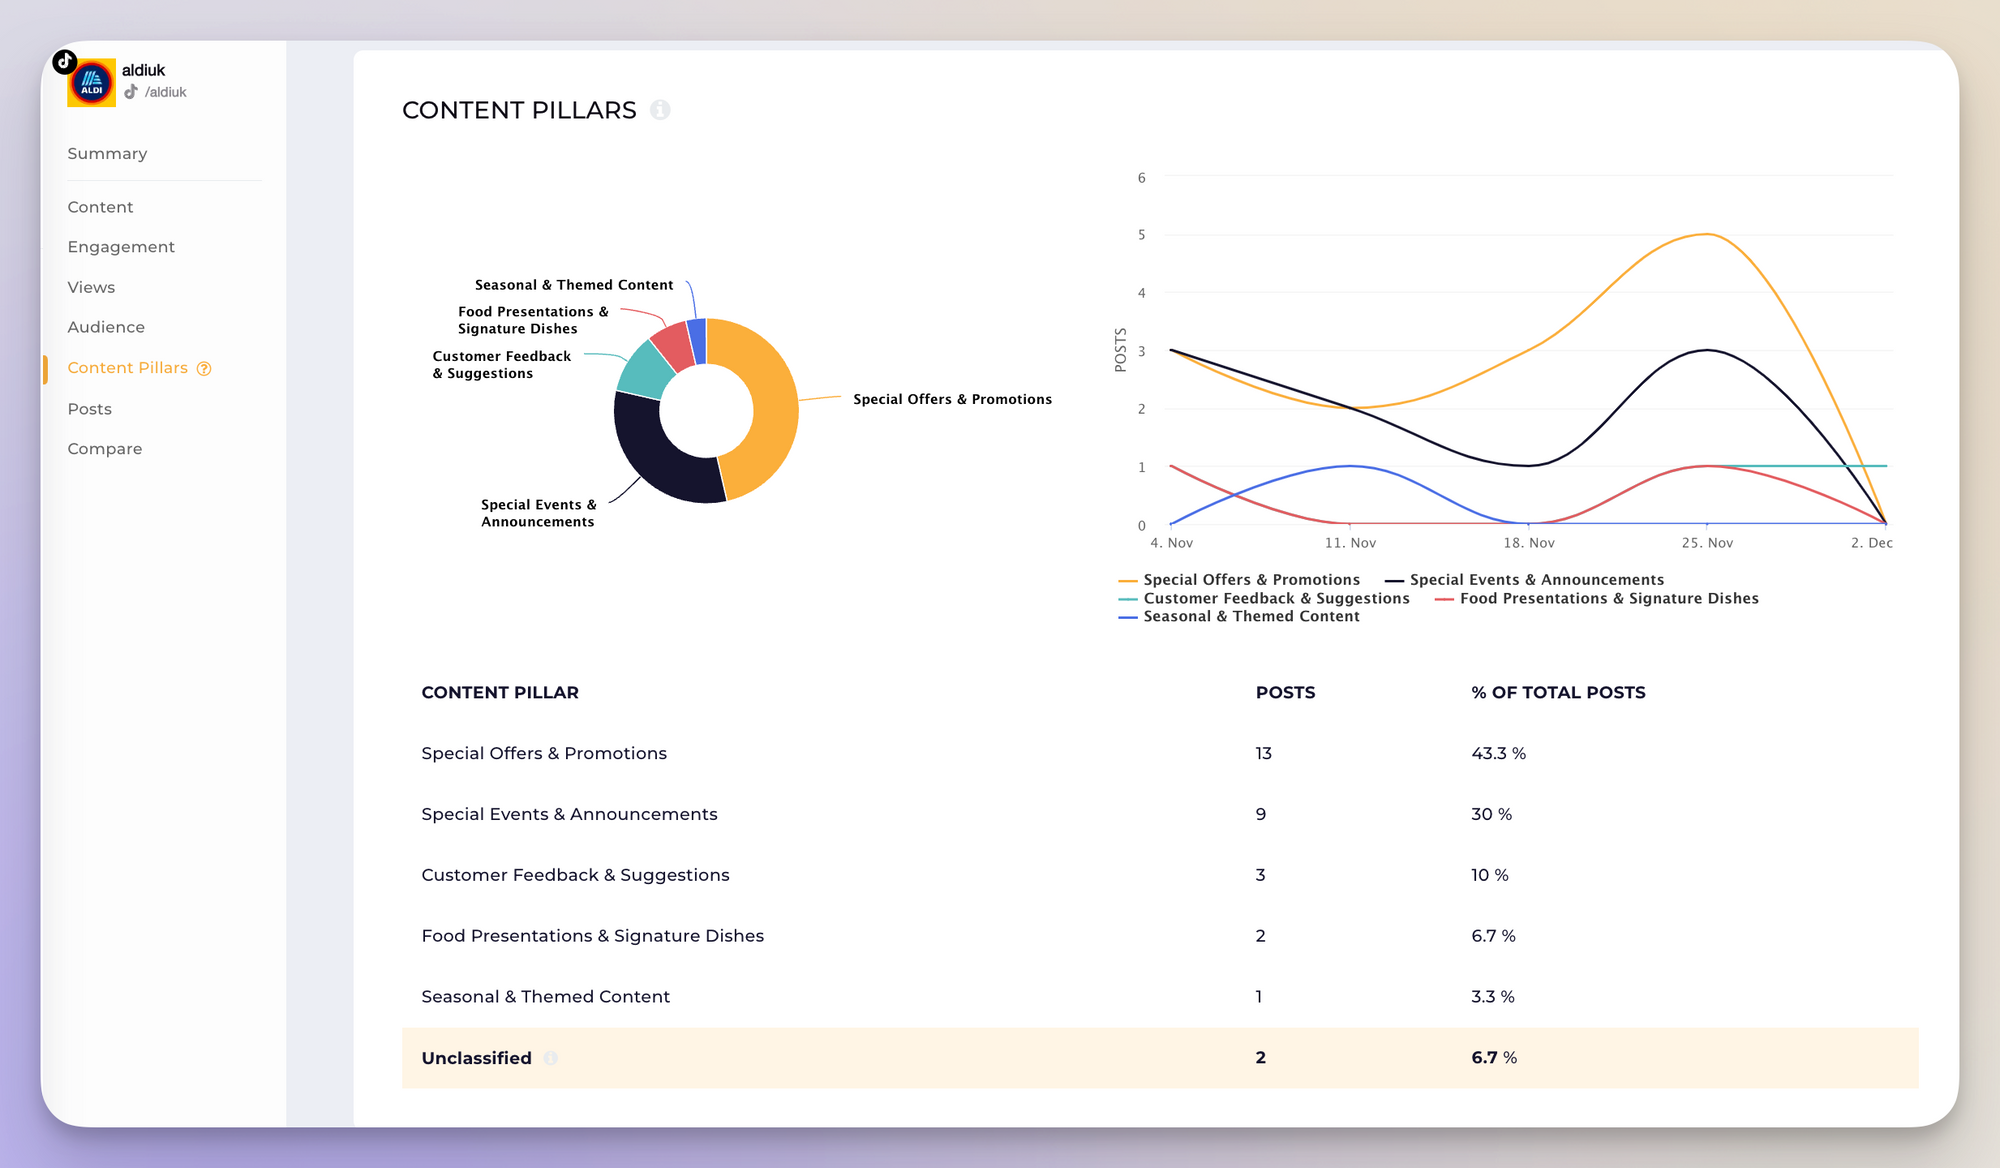Click the 43.3 % value

pos(1498,753)
